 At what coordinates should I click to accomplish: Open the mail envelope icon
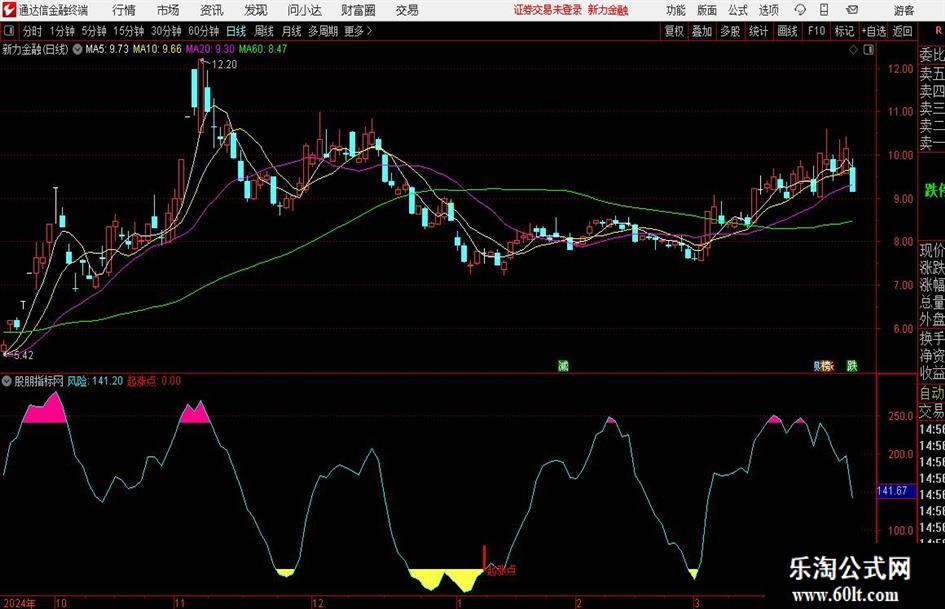(x=852, y=10)
